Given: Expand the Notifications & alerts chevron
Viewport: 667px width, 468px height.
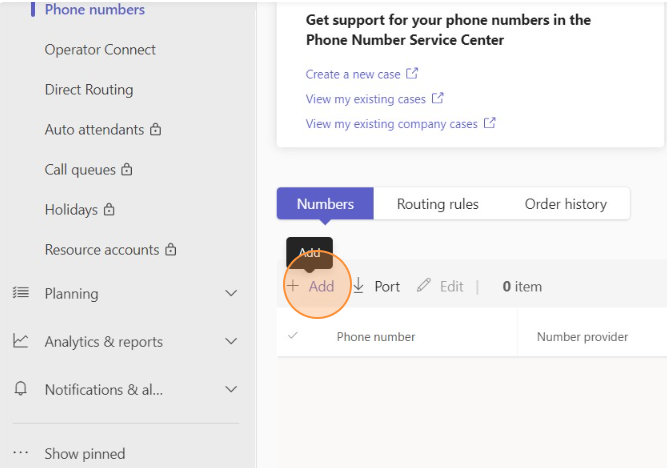Looking at the screenshot, I should (x=231, y=389).
